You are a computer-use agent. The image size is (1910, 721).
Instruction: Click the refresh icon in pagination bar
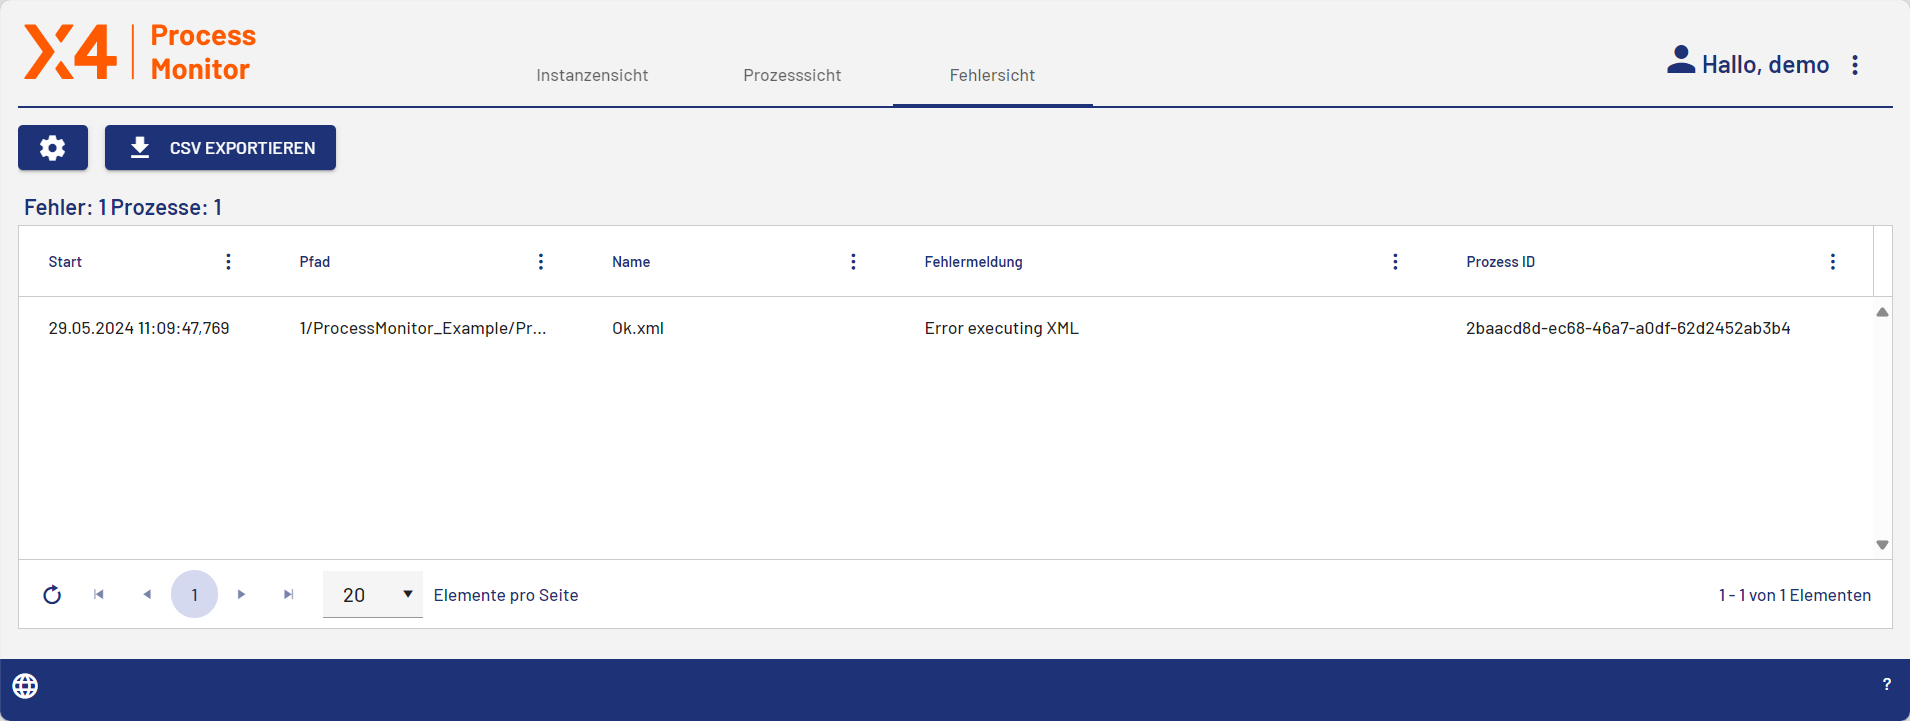[x=52, y=595]
